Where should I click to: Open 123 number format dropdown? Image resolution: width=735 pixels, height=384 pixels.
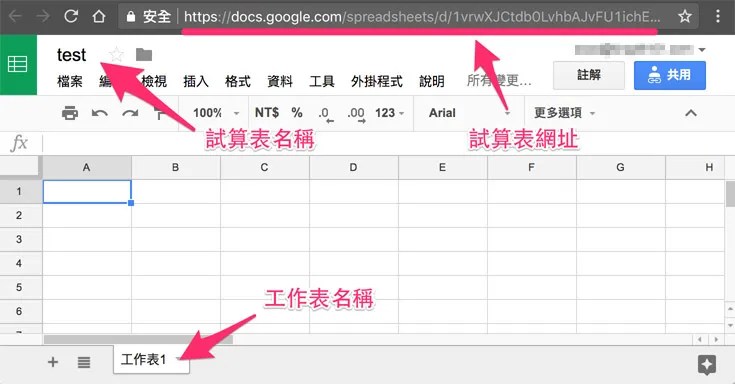tap(389, 113)
